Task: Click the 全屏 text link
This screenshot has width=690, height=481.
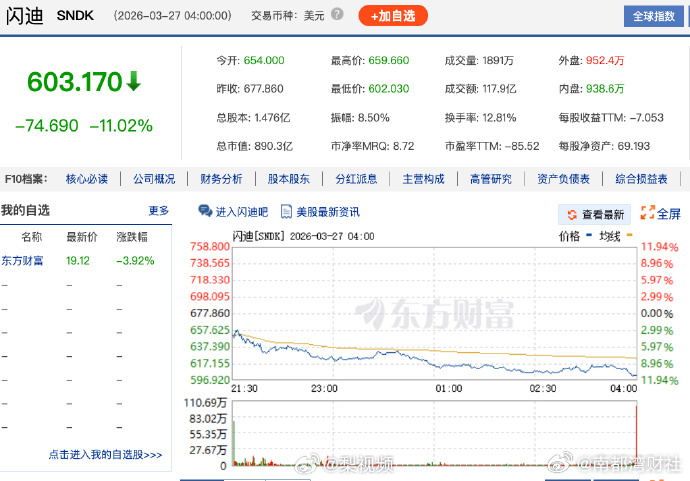Action: tap(669, 214)
